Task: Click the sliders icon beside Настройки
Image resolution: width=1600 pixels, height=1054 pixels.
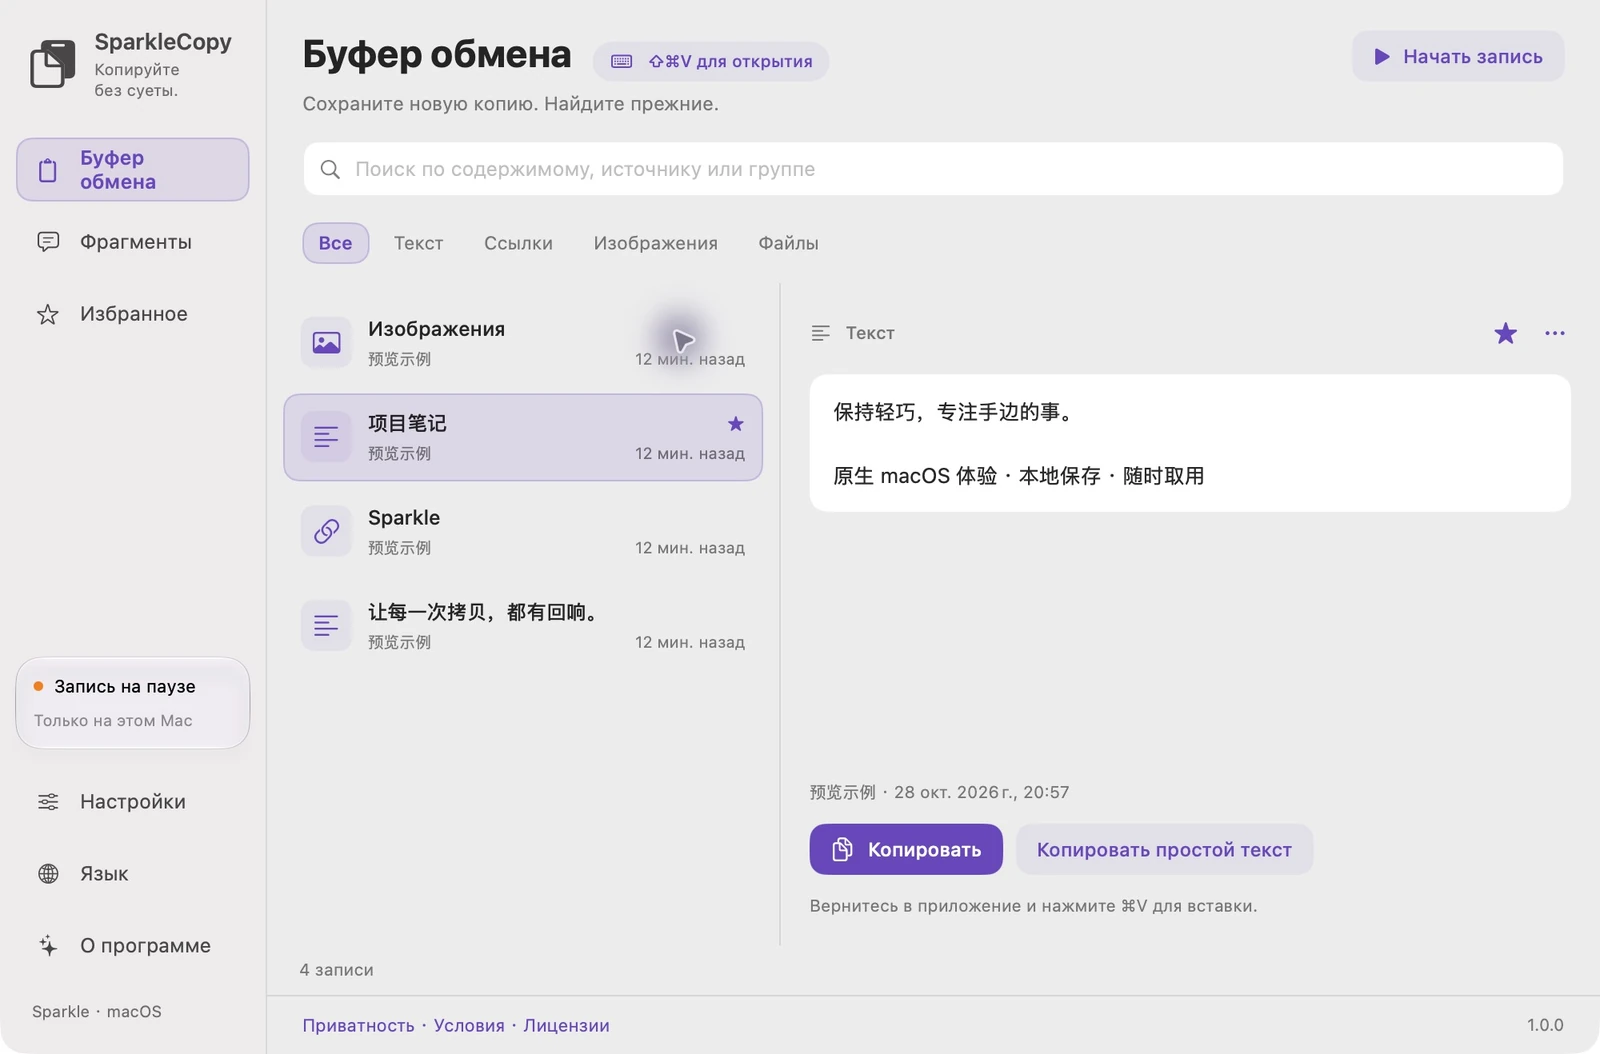Action: tap(48, 802)
